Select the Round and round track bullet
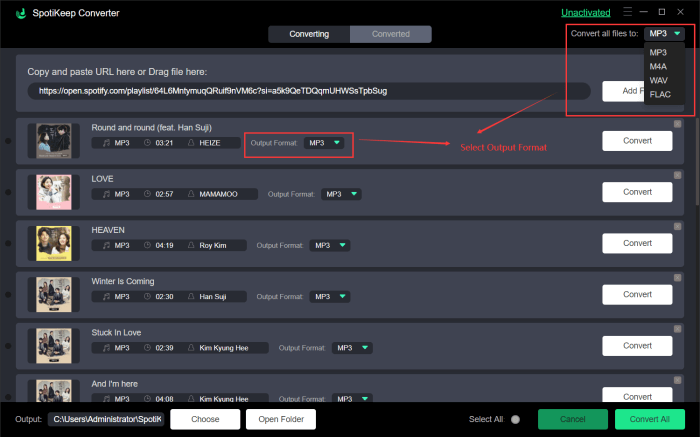Viewport: 700px width, 437px height. tap(8, 141)
